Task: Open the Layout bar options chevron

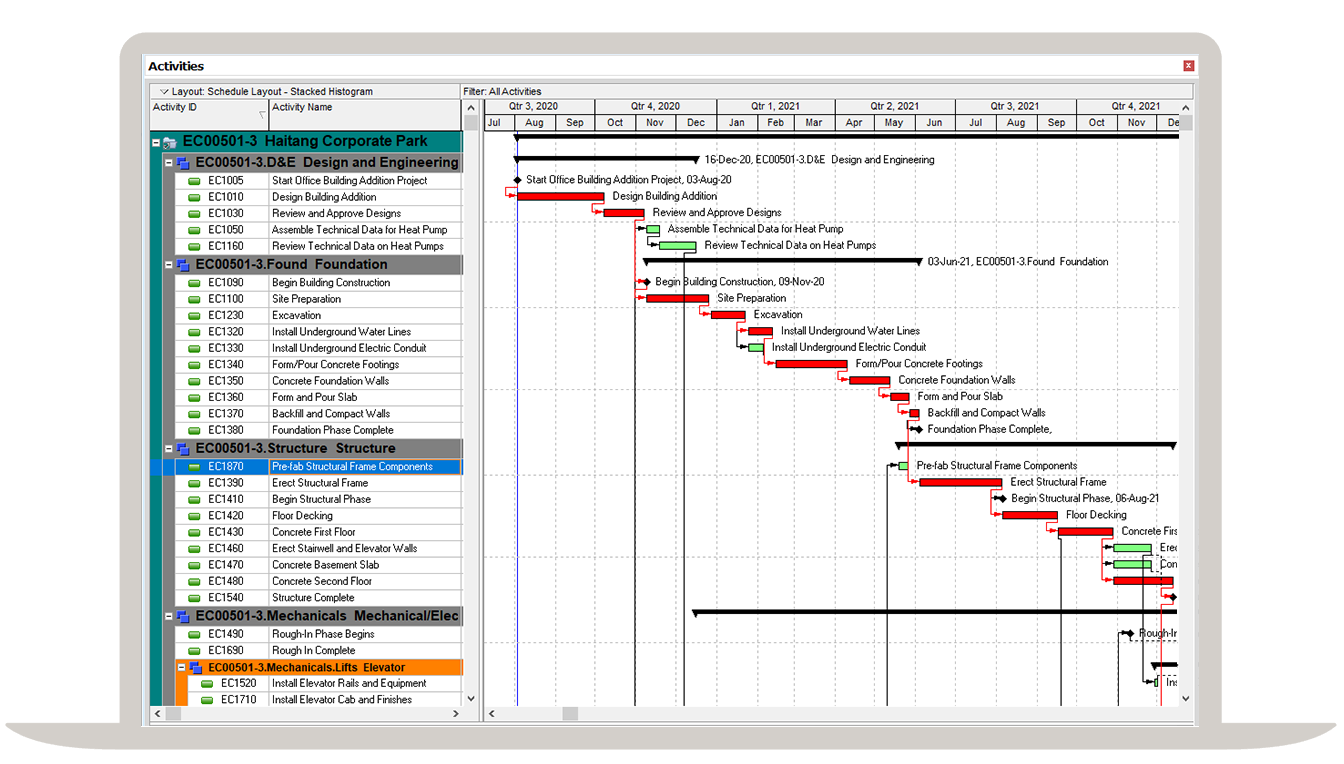Action: tap(163, 91)
